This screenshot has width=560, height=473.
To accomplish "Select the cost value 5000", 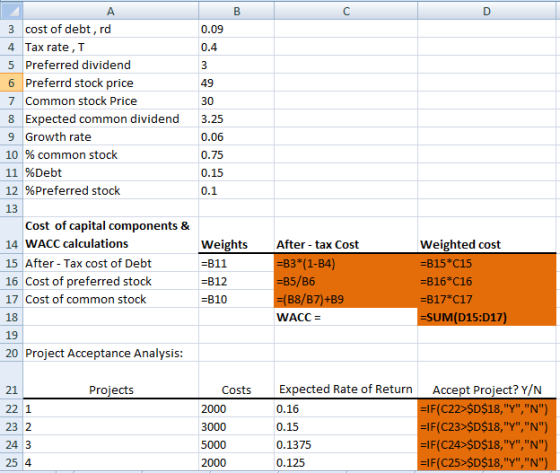I will [x=236, y=444].
